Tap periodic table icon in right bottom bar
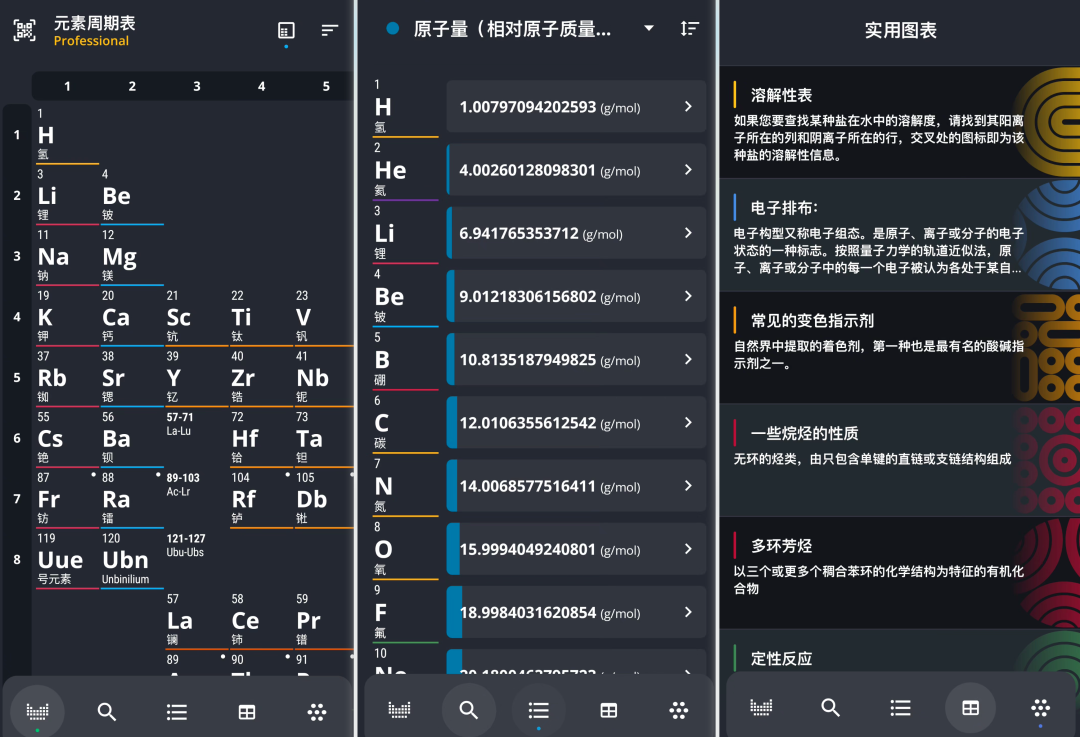Screen dimensions: 1080x737 pyautogui.click(x=761, y=707)
